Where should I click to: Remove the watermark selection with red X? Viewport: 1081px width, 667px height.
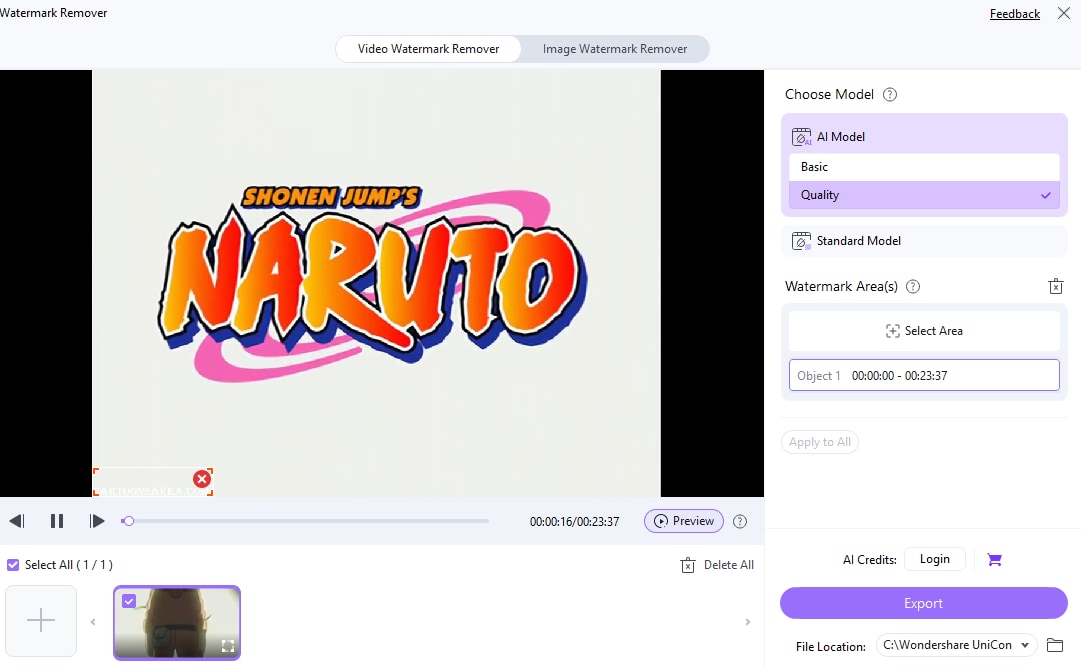(x=202, y=479)
